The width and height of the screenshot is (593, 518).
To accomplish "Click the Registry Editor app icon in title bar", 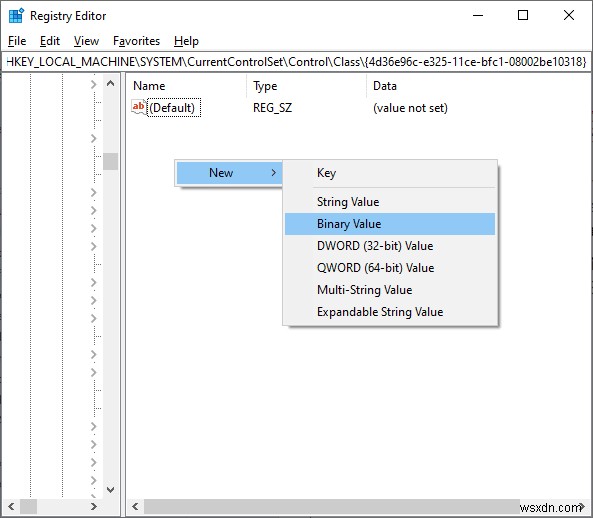I will click(x=16, y=16).
